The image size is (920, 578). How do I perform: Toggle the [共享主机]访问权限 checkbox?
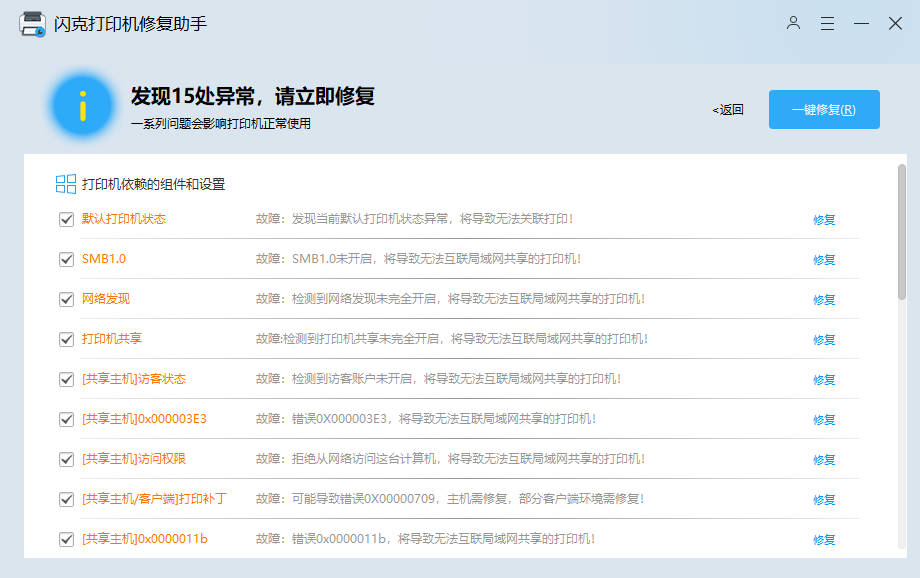click(x=67, y=459)
